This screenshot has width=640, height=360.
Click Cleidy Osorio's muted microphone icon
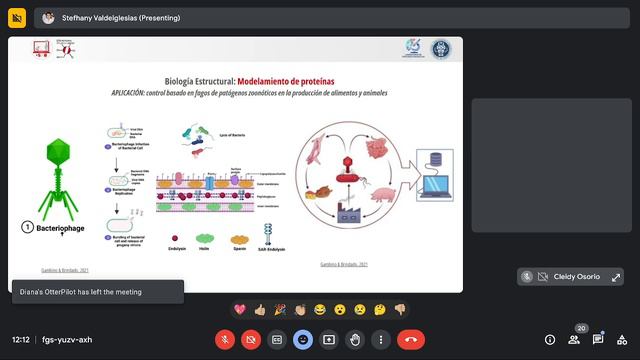tap(527, 277)
